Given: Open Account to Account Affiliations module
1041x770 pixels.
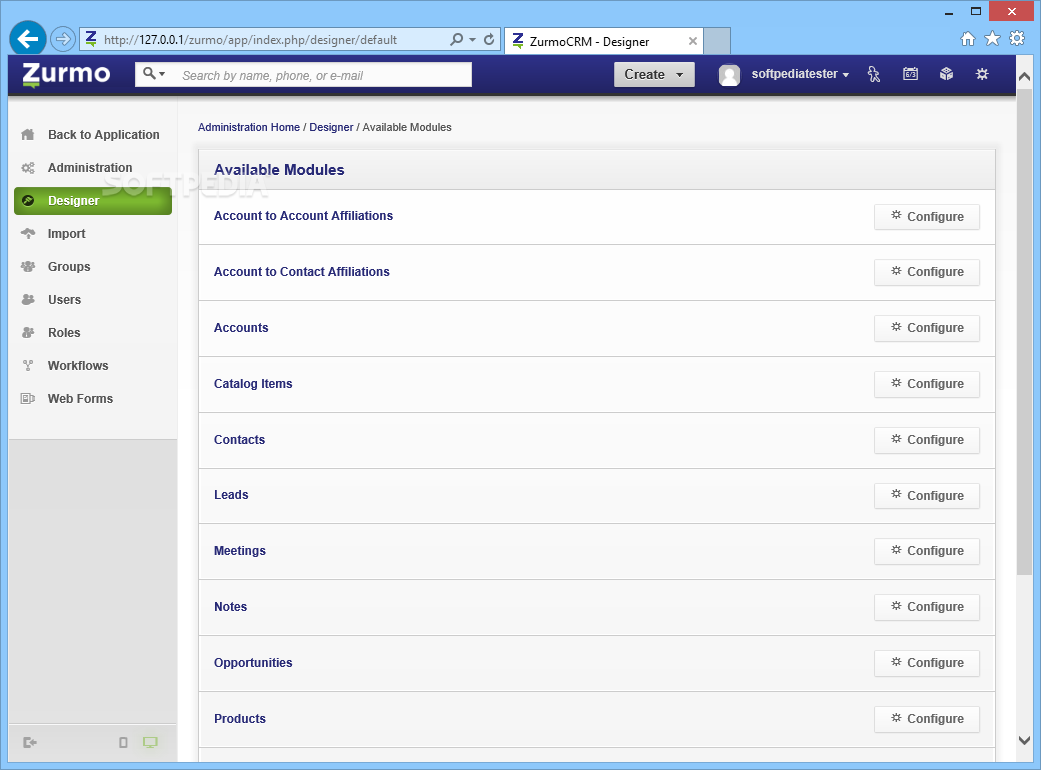Looking at the screenshot, I should pyautogui.click(x=303, y=216).
